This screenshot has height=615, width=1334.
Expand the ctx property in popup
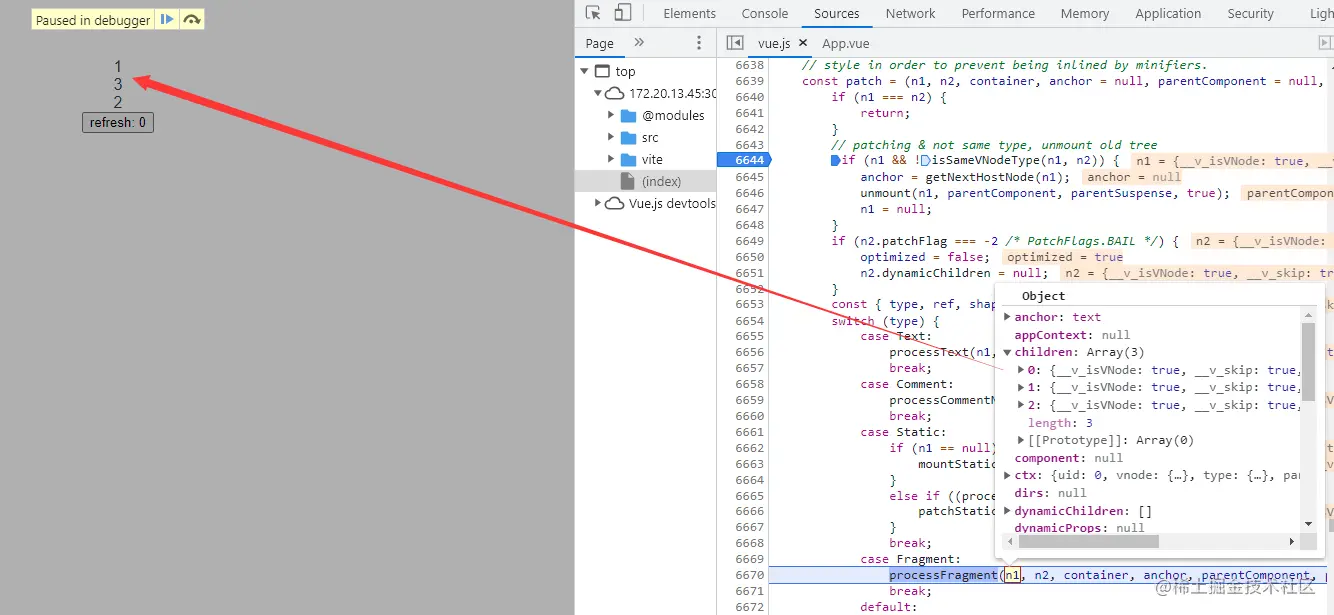[x=1008, y=476]
